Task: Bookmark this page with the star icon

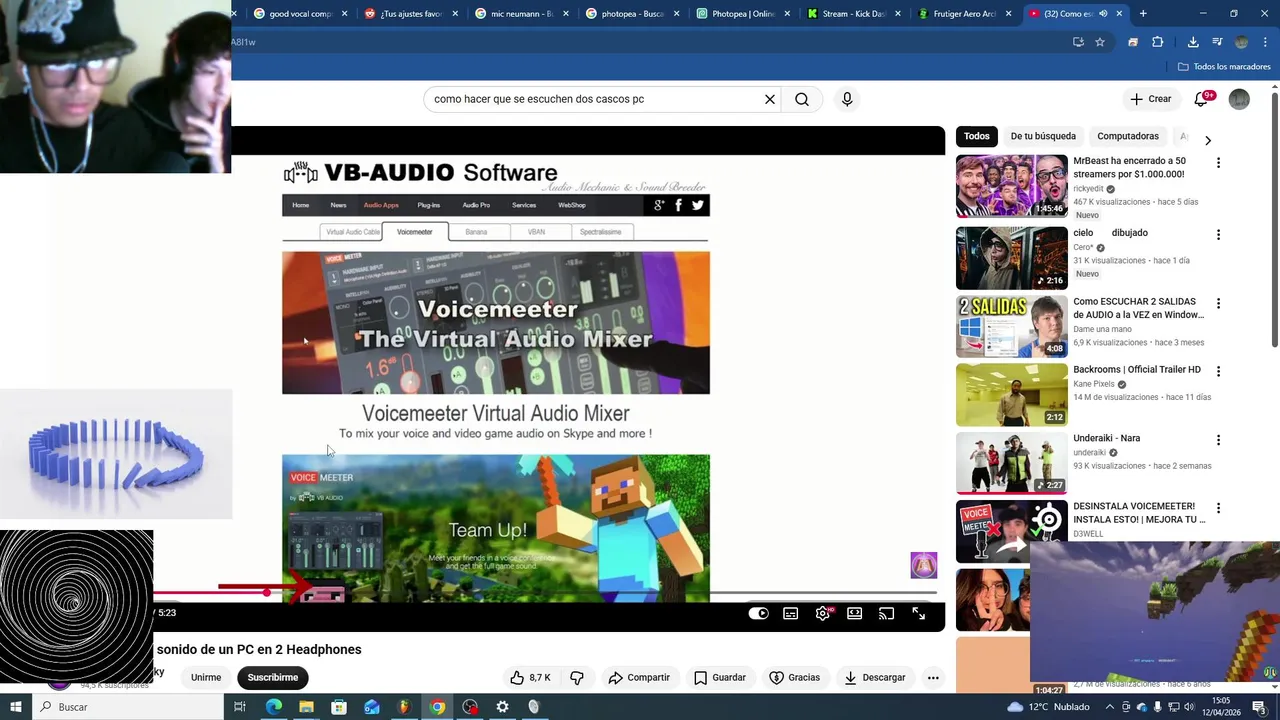Action: pos(1100,42)
